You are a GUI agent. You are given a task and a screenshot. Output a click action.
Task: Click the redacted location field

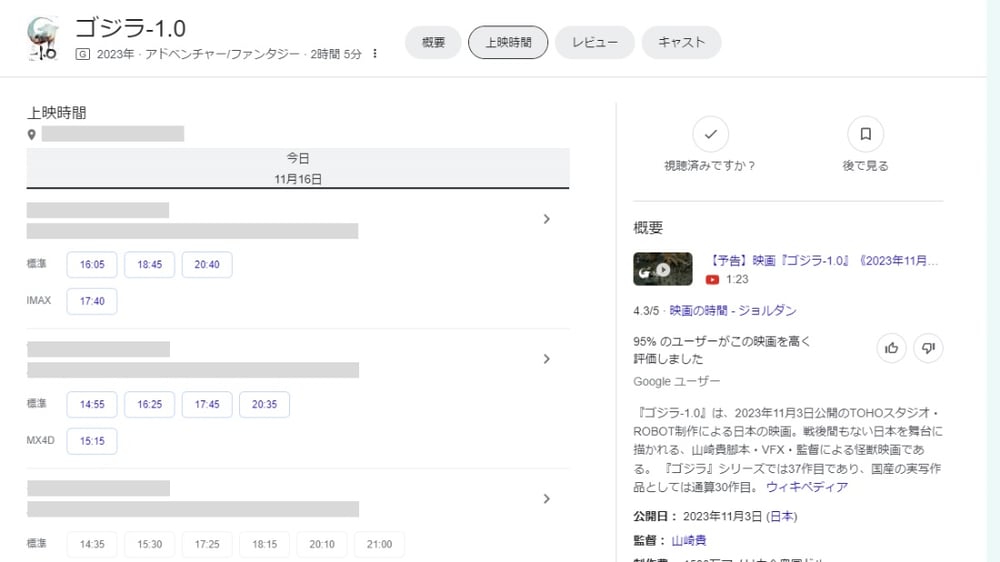[x=113, y=134]
